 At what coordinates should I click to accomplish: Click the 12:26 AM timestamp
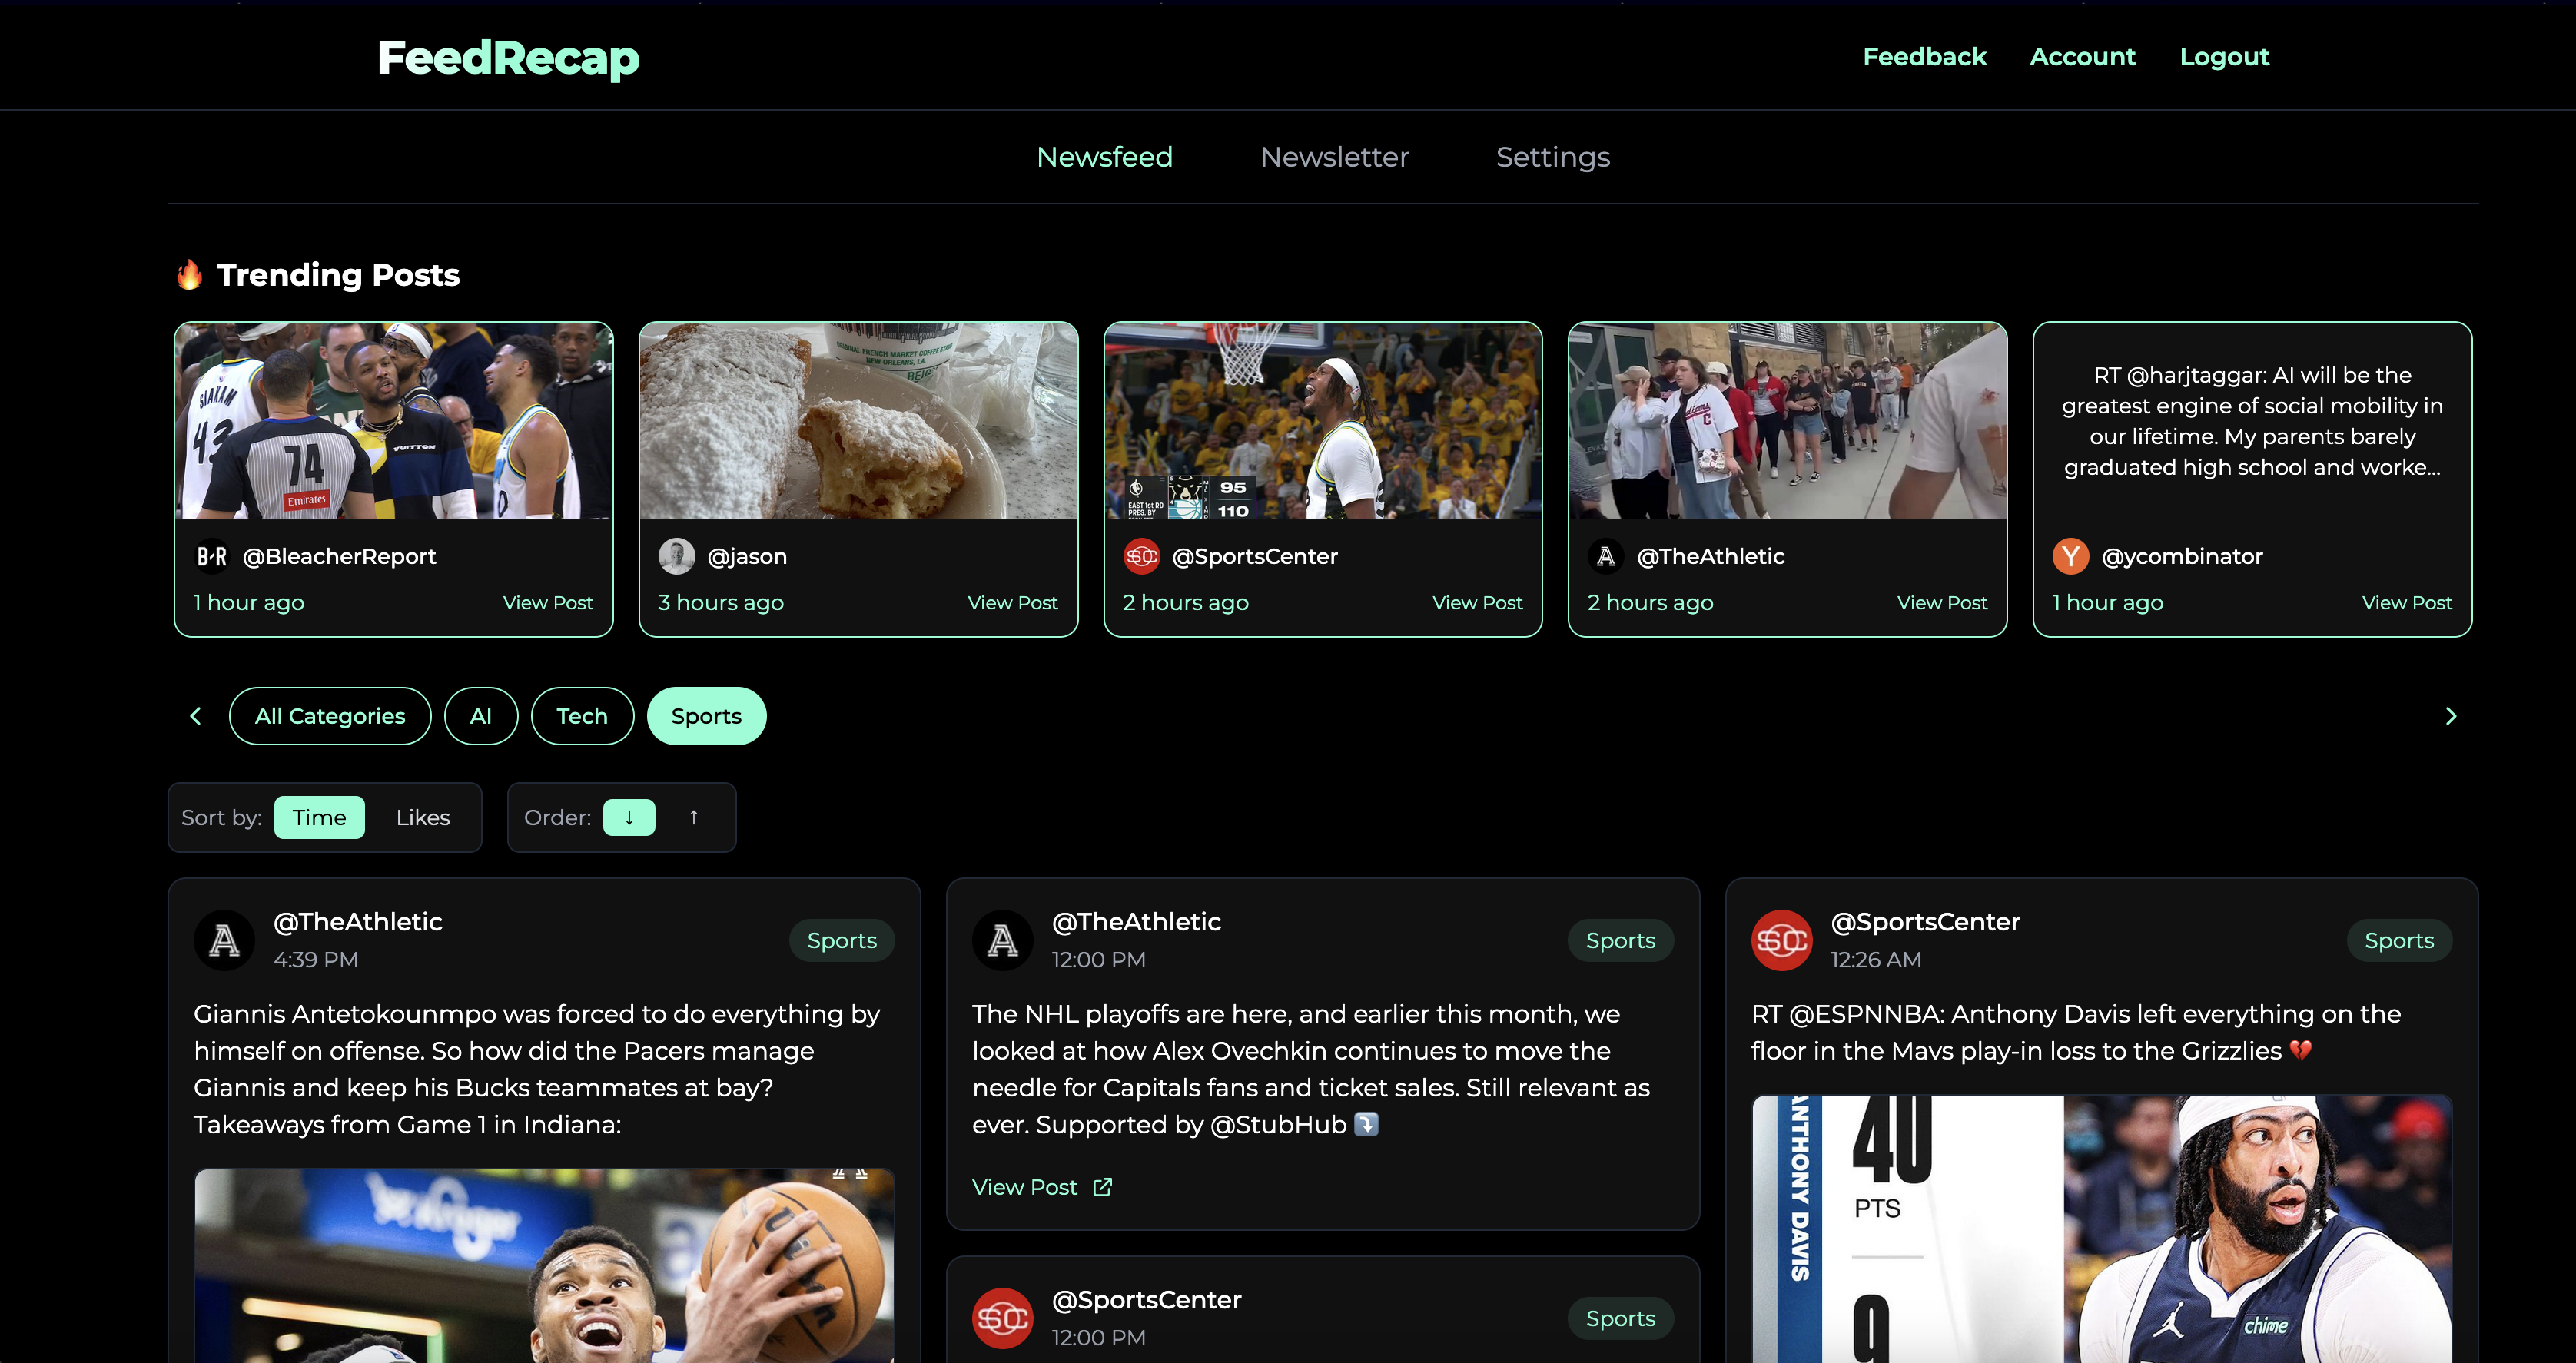(1876, 960)
